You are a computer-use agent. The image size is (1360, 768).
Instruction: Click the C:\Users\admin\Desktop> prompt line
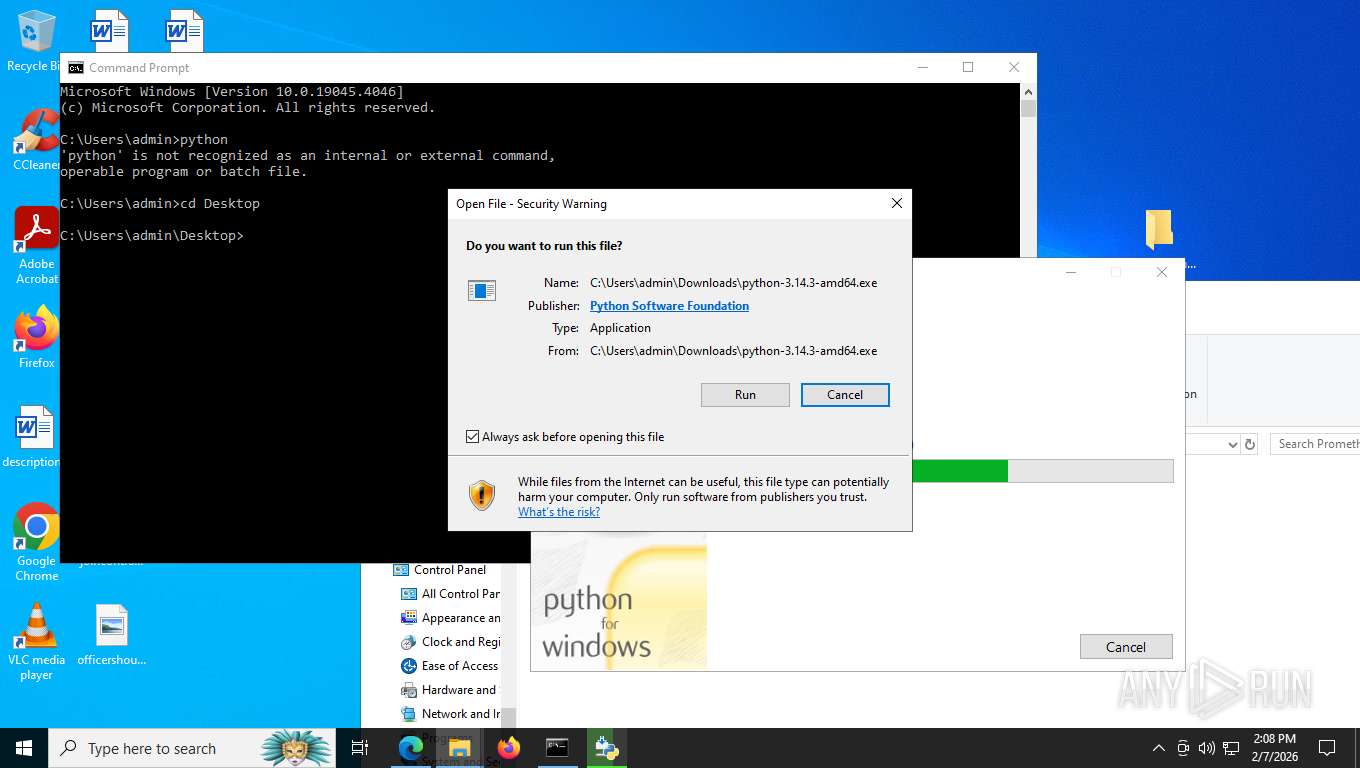(152, 236)
